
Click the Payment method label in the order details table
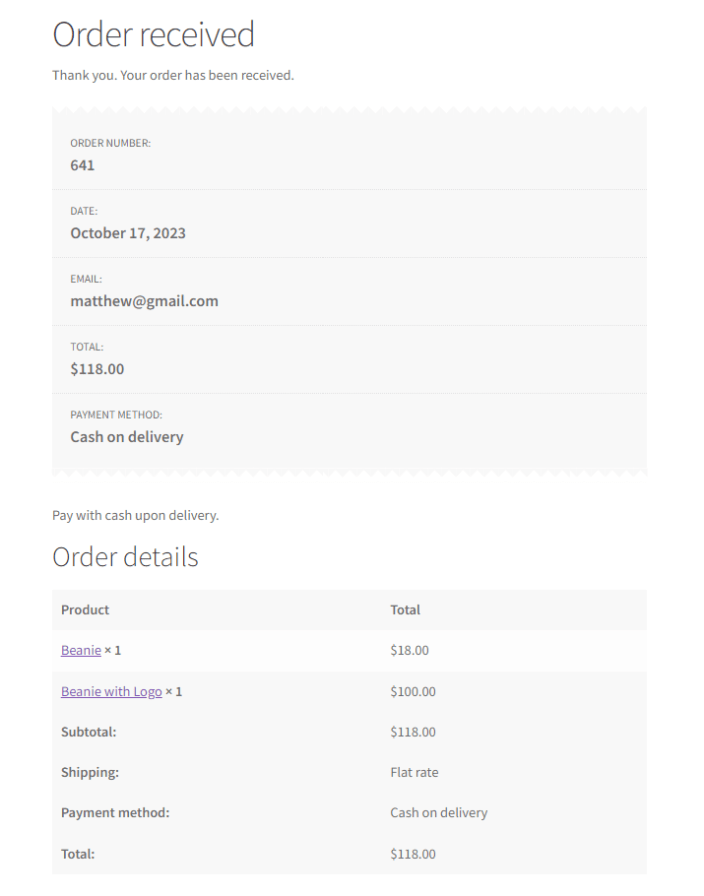pyautogui.click(x=115, y=813)
